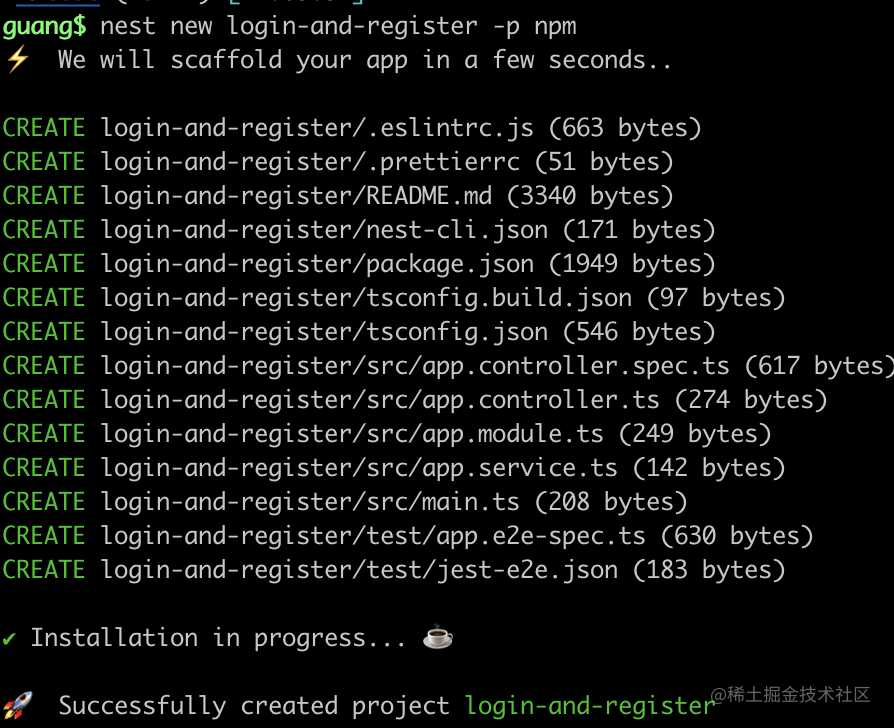Screen dimensions: 894x728
Task: Click the guang$ shell prompt
Action: click(44, 25)
